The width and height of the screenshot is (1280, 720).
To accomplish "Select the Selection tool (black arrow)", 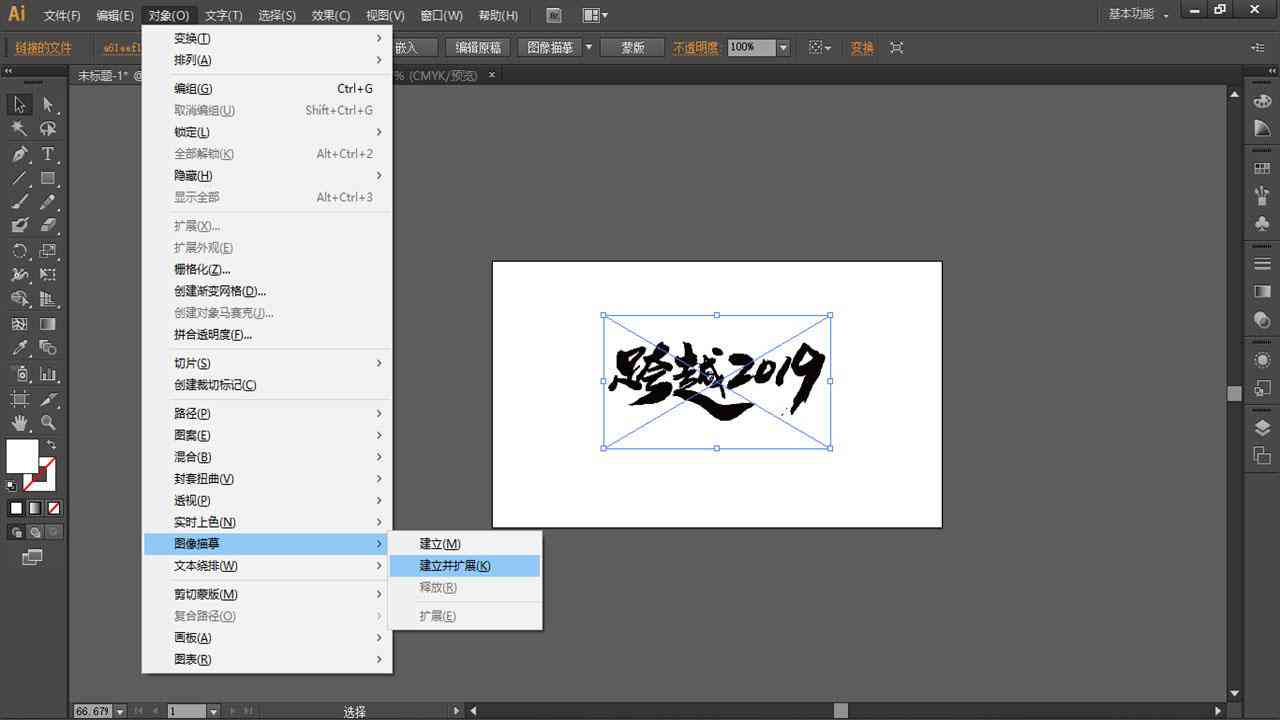I will pyautogui.click(x=19, y=104).
